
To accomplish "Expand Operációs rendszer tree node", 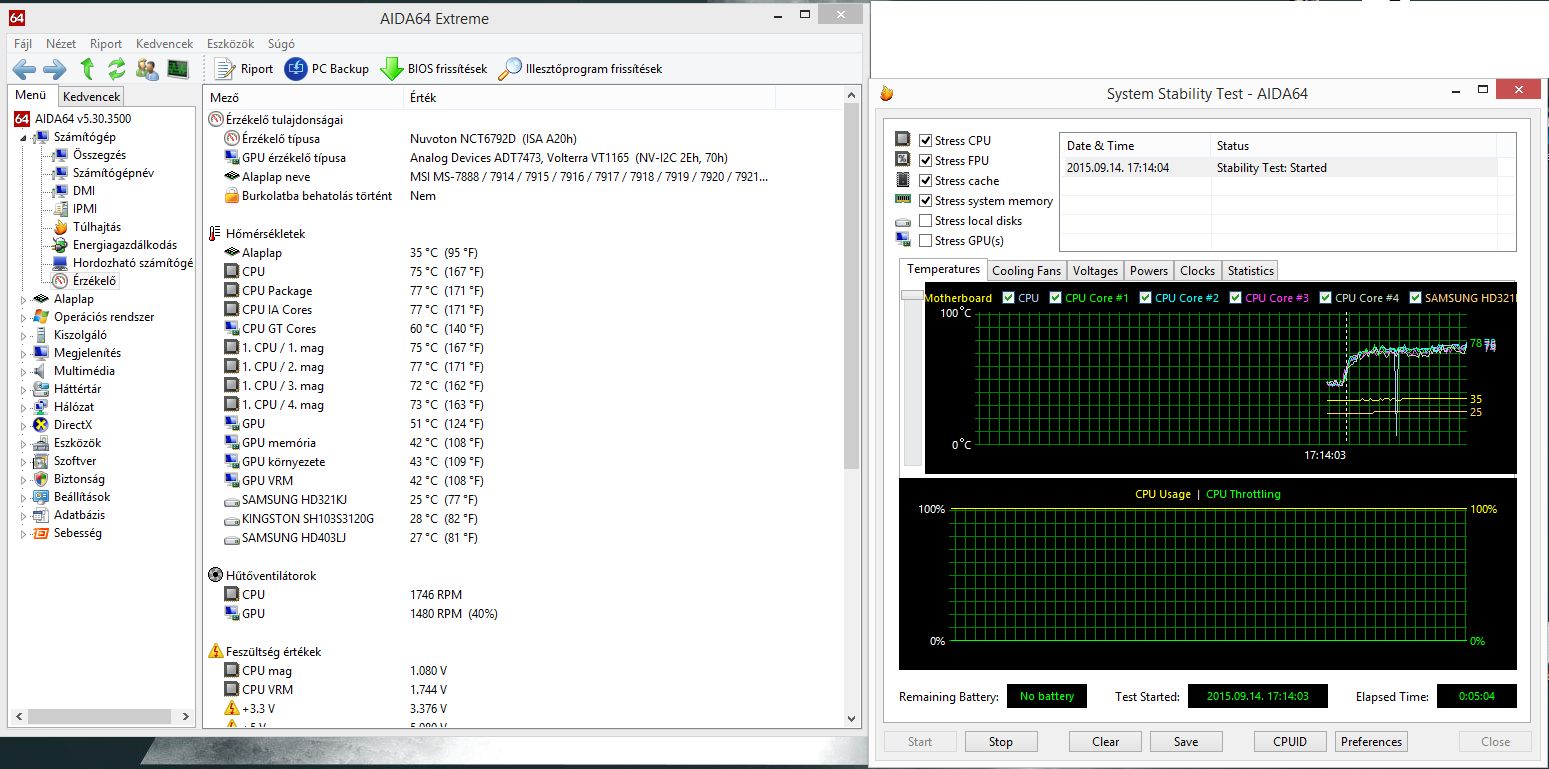I will click(x=24, y=317).
